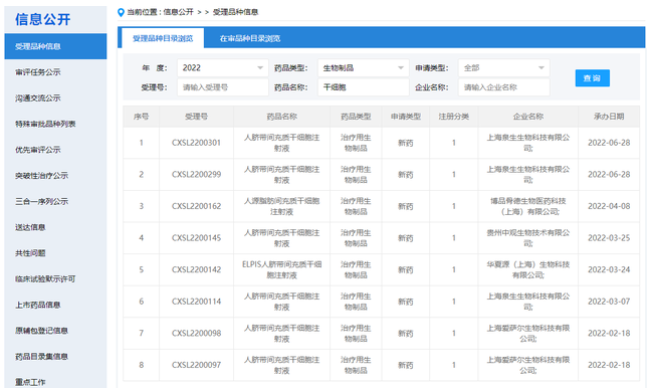This screenshot has width=654, height=391.
Task: Expand the 药品类型 生物制品 dropdown
Action: coord(363,68)
